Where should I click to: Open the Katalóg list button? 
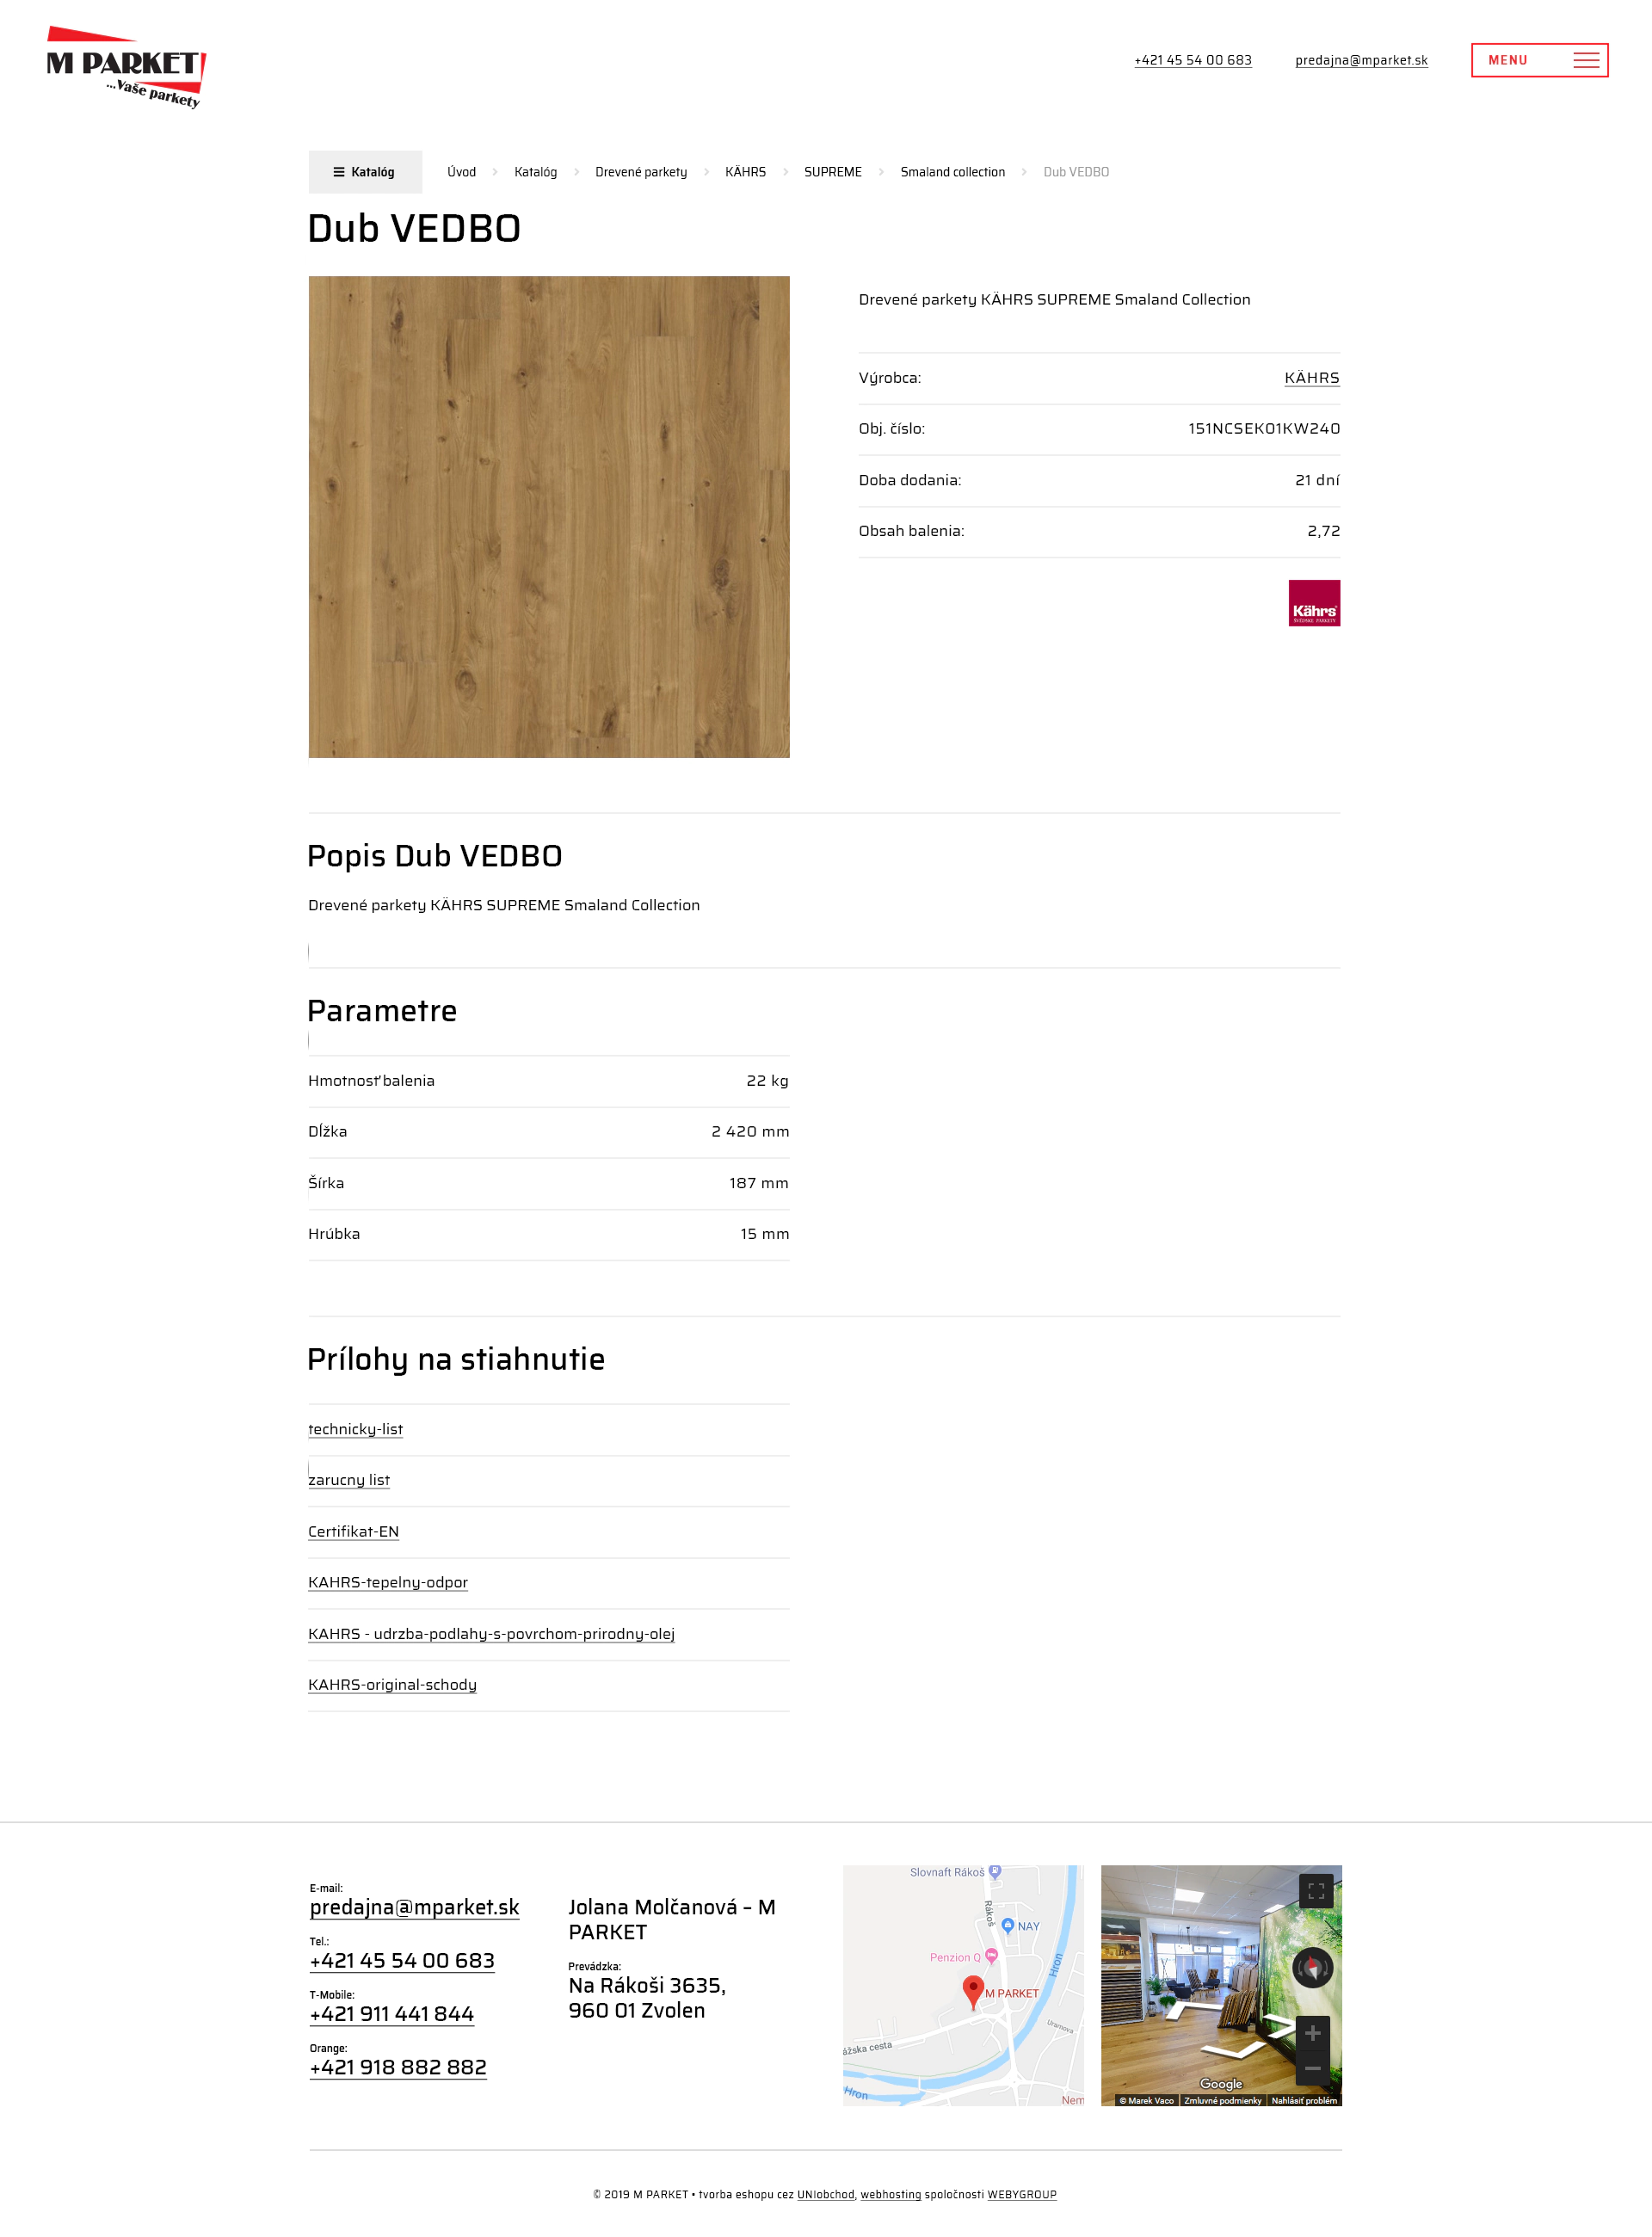pyautogui.click(x=365, y=172)
